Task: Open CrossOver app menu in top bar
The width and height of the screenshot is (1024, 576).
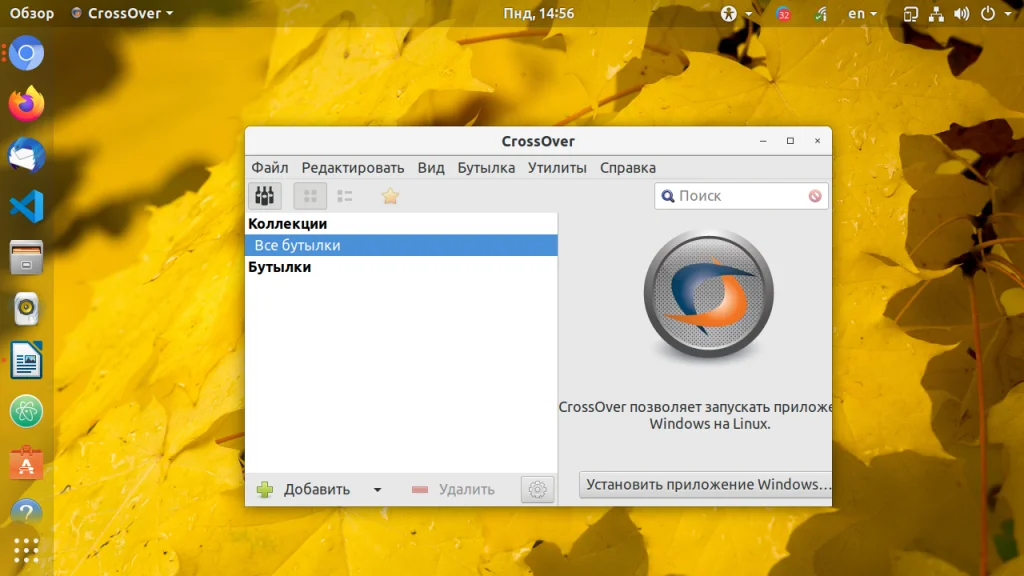Action: (122, 13)
